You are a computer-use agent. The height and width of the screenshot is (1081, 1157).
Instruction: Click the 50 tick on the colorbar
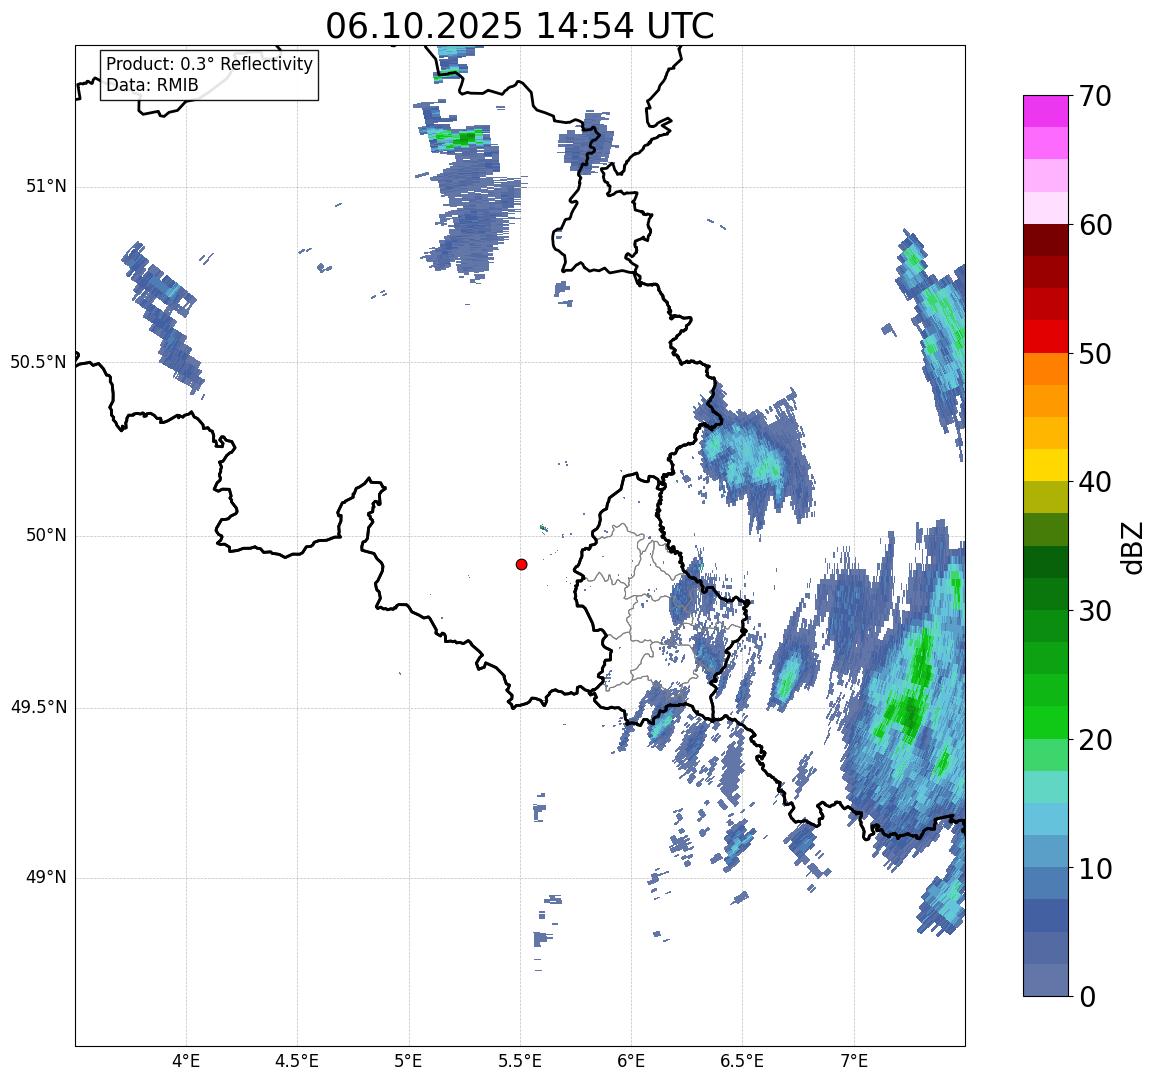click(x=1095, y=354)
